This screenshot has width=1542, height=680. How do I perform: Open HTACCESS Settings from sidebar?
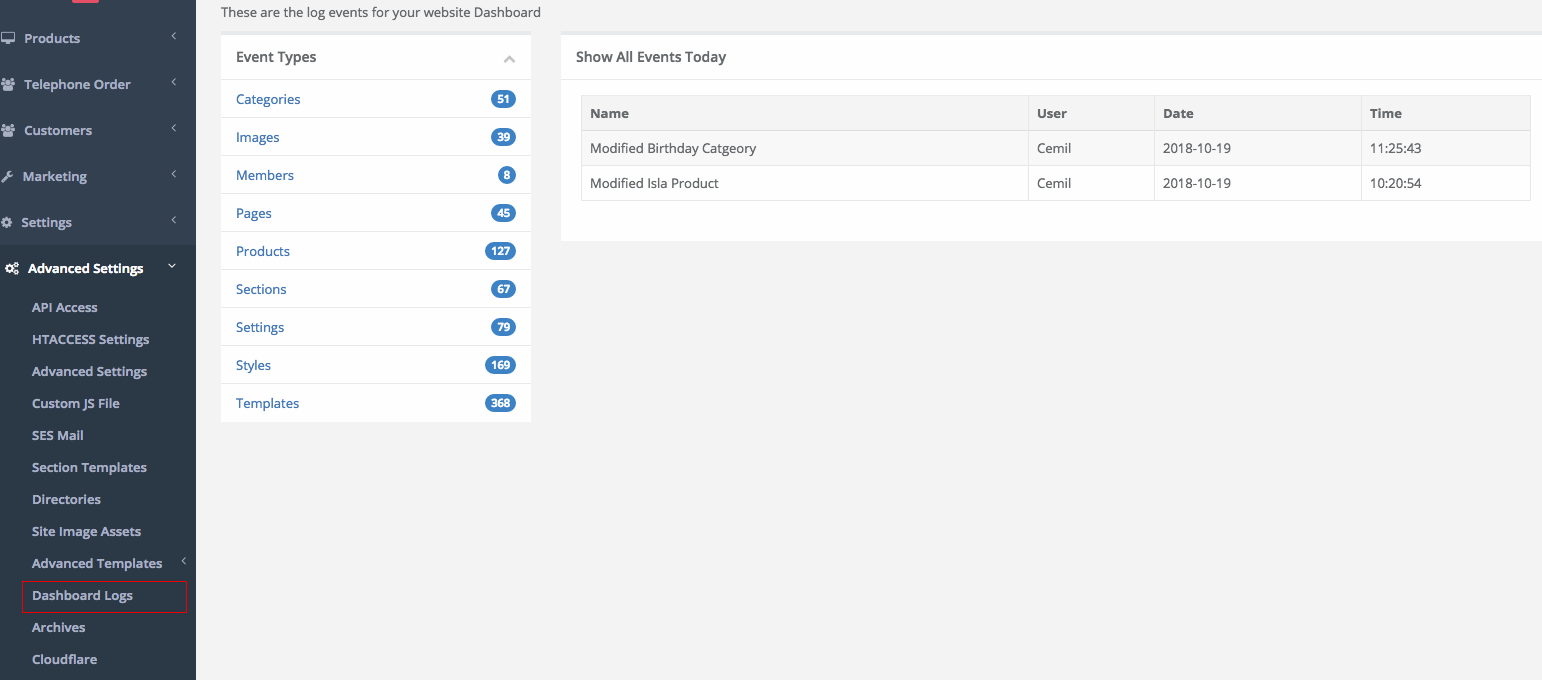90,339
